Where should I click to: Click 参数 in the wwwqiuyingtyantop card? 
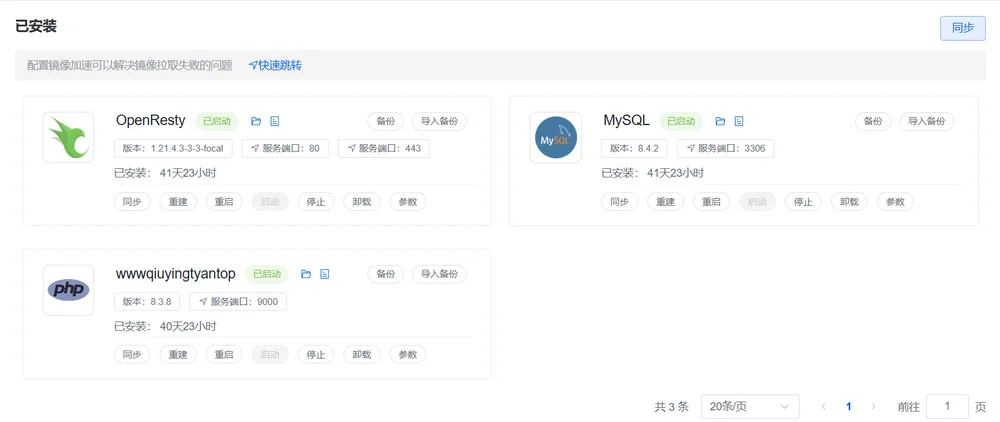click(408, 354)
